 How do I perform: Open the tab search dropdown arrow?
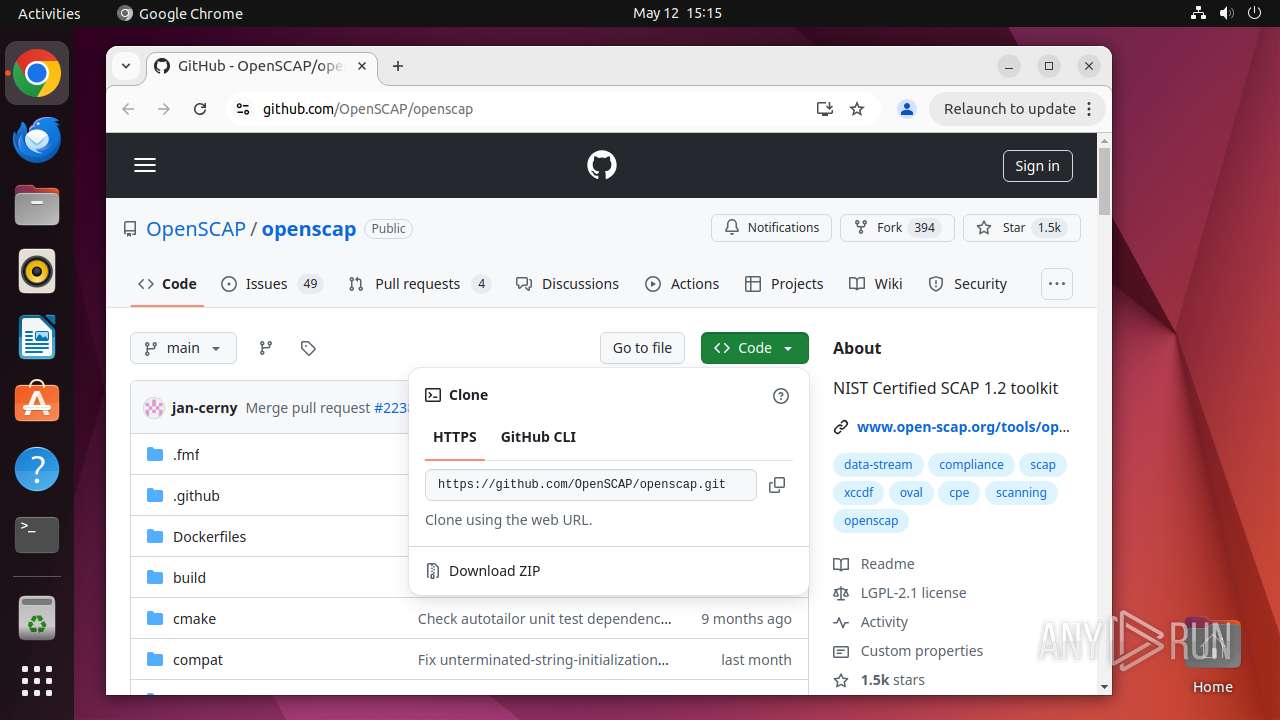point(126,66)
